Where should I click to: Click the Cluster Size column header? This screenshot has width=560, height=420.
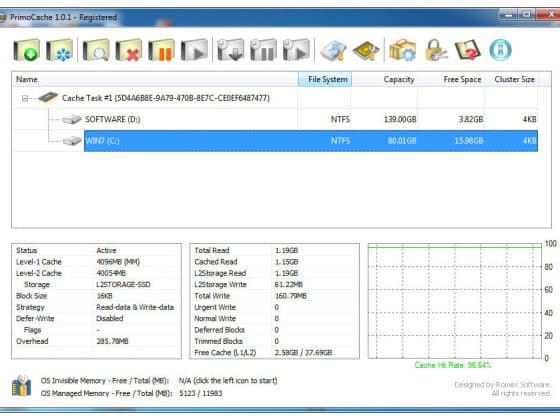pyautogui.click(x=511, y=79)
